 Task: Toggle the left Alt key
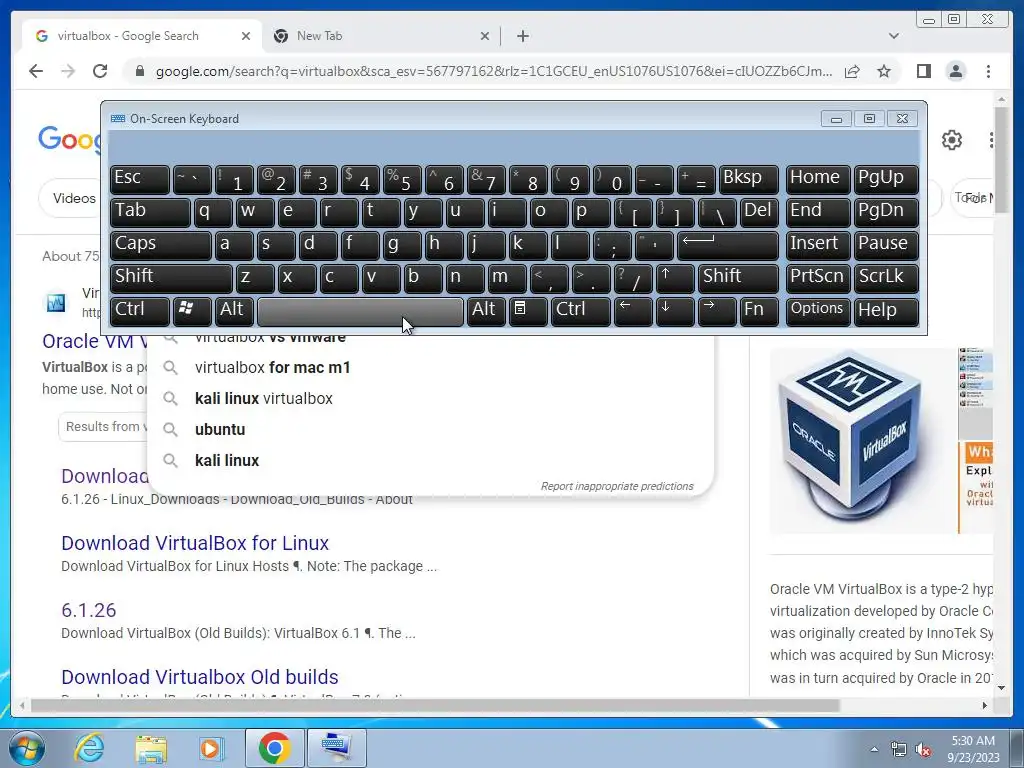tap(234, 311)
